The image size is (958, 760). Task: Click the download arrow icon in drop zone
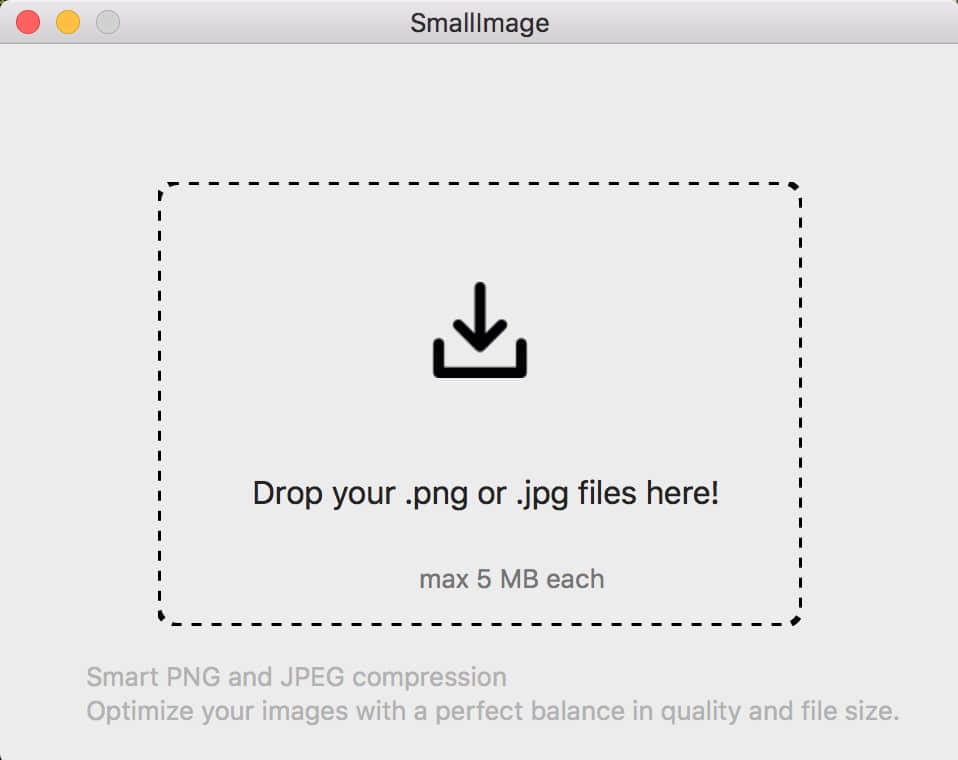click(x=480, y=330)
